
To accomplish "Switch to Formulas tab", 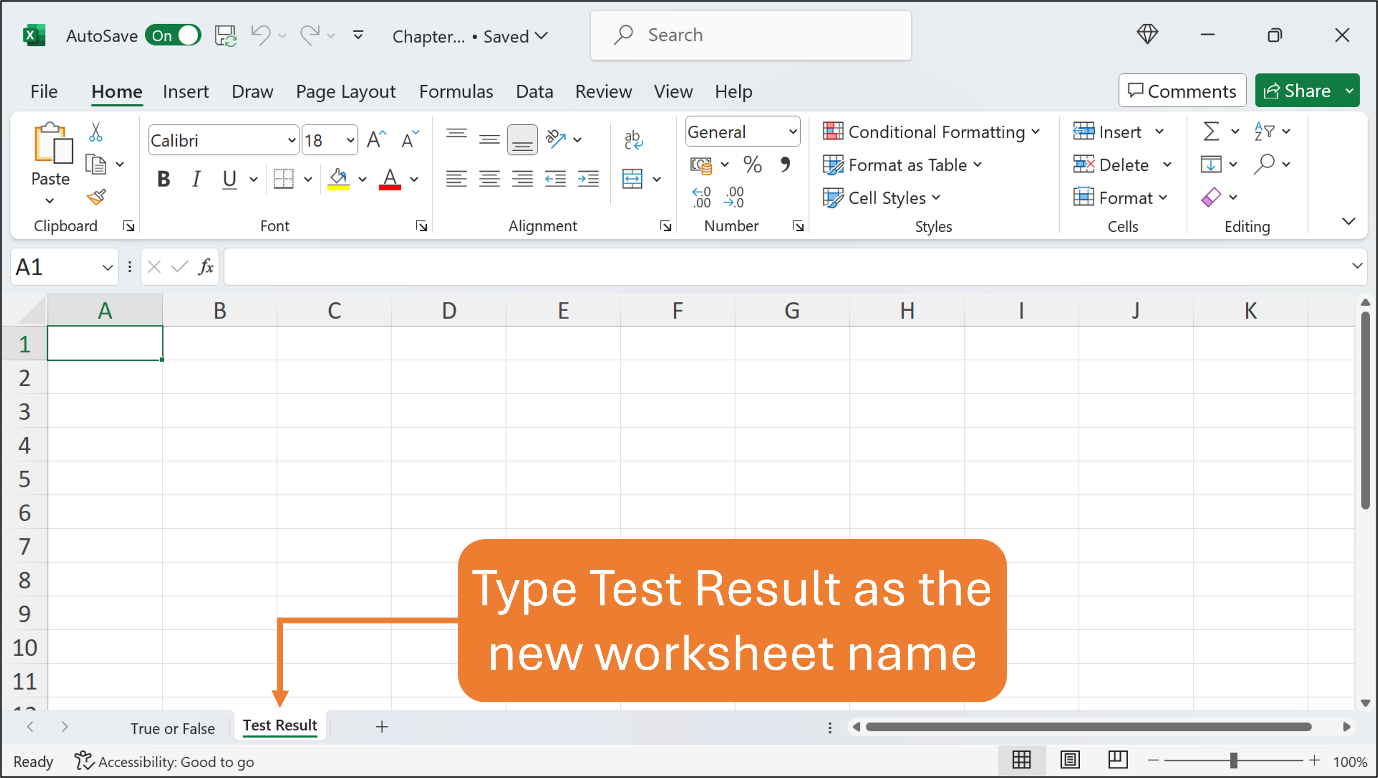I will point(456,91).
